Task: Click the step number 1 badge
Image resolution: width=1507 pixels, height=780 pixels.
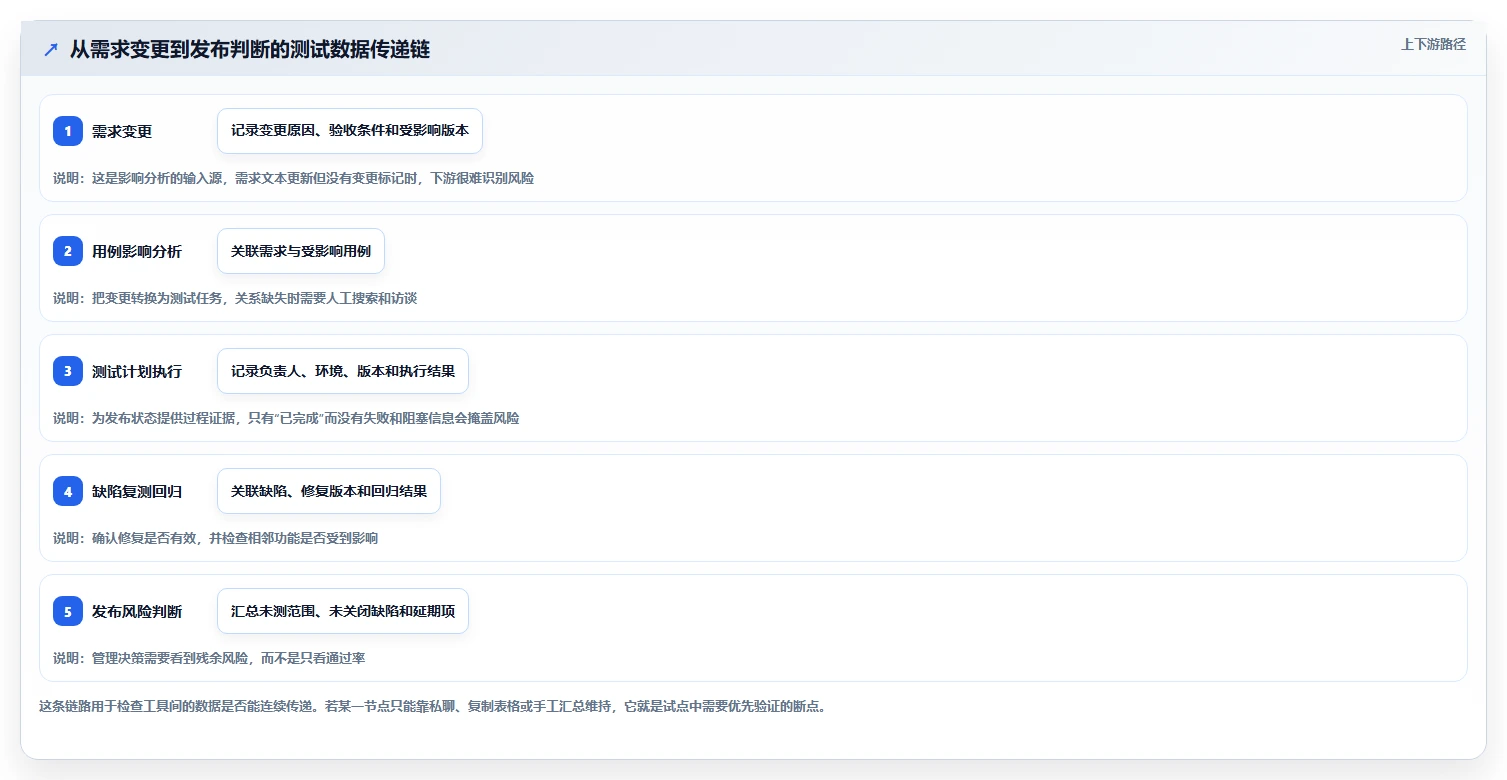Action: tap(68, 131)
